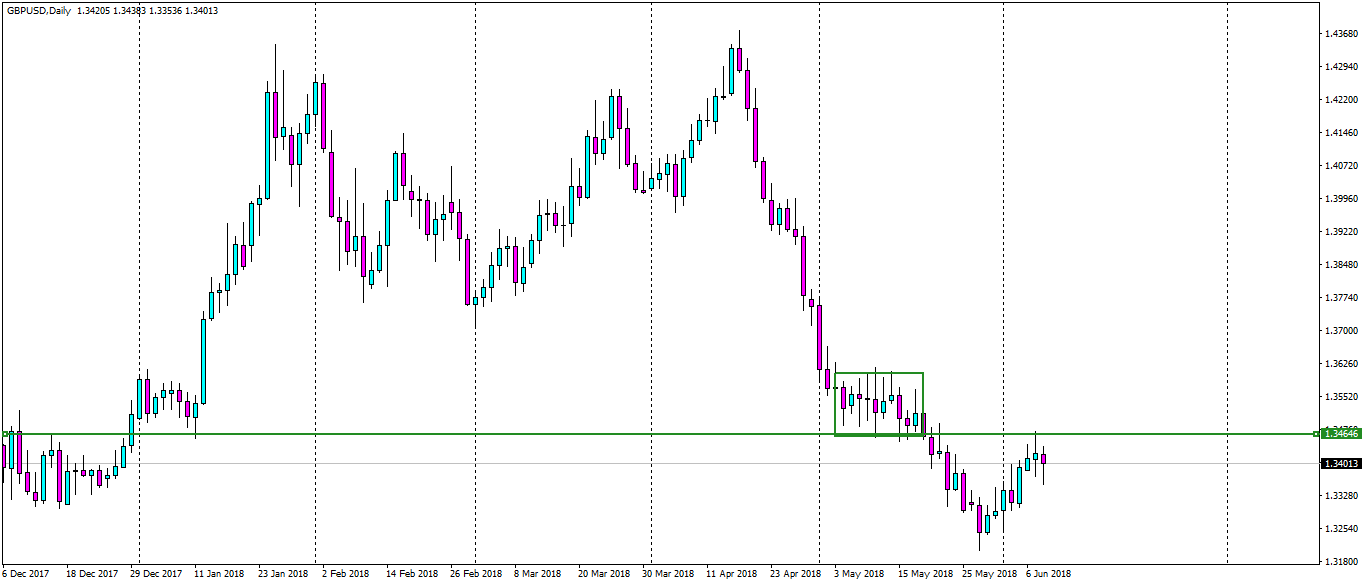Image resolution: width=1362 pixels, height=585 pixels.
Task: Click the GBPUSD,Daily chart title
Action: [x=37, y=11]
